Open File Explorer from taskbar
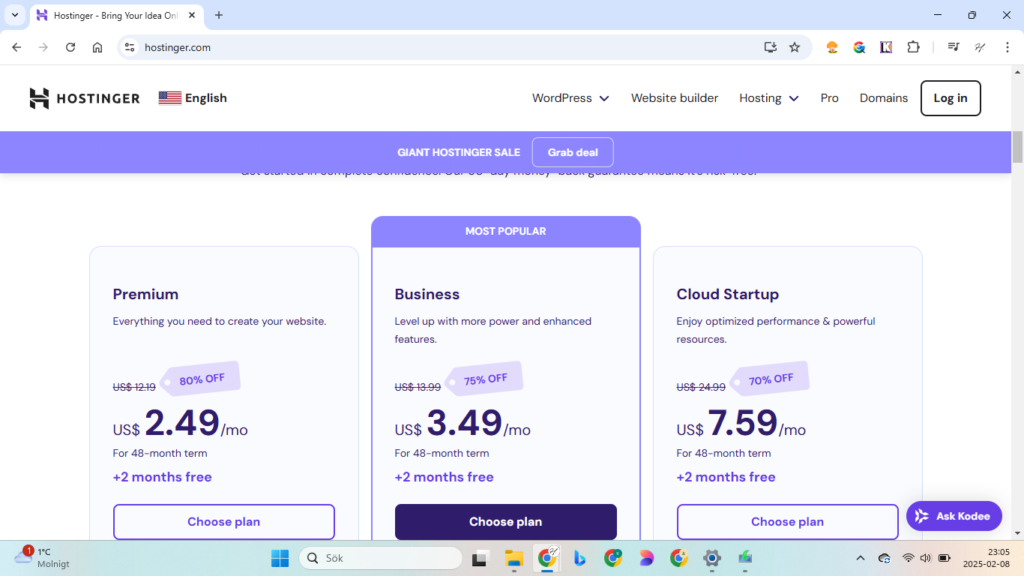This screenshot has width=1024, height=576. 514,558
